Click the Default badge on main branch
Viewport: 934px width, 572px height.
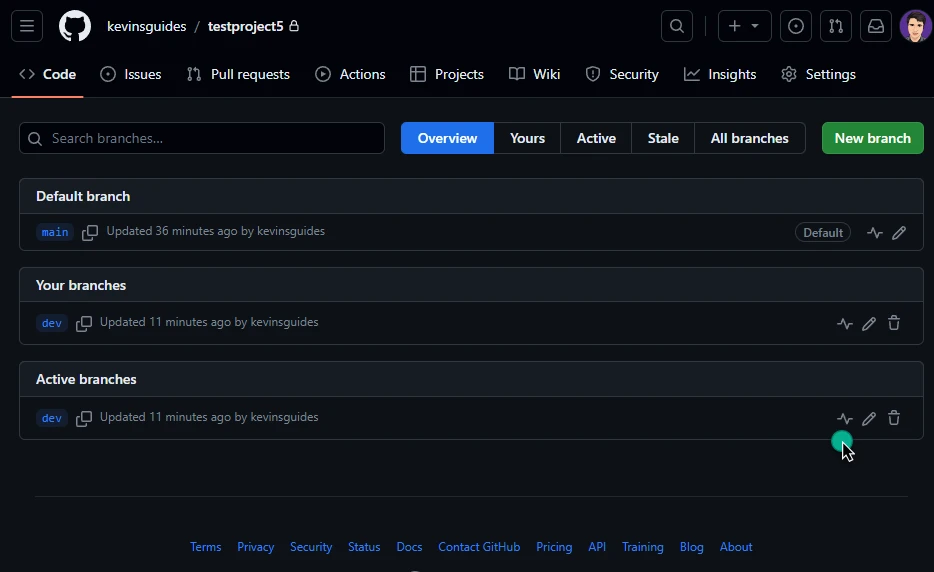click(823, 232)
